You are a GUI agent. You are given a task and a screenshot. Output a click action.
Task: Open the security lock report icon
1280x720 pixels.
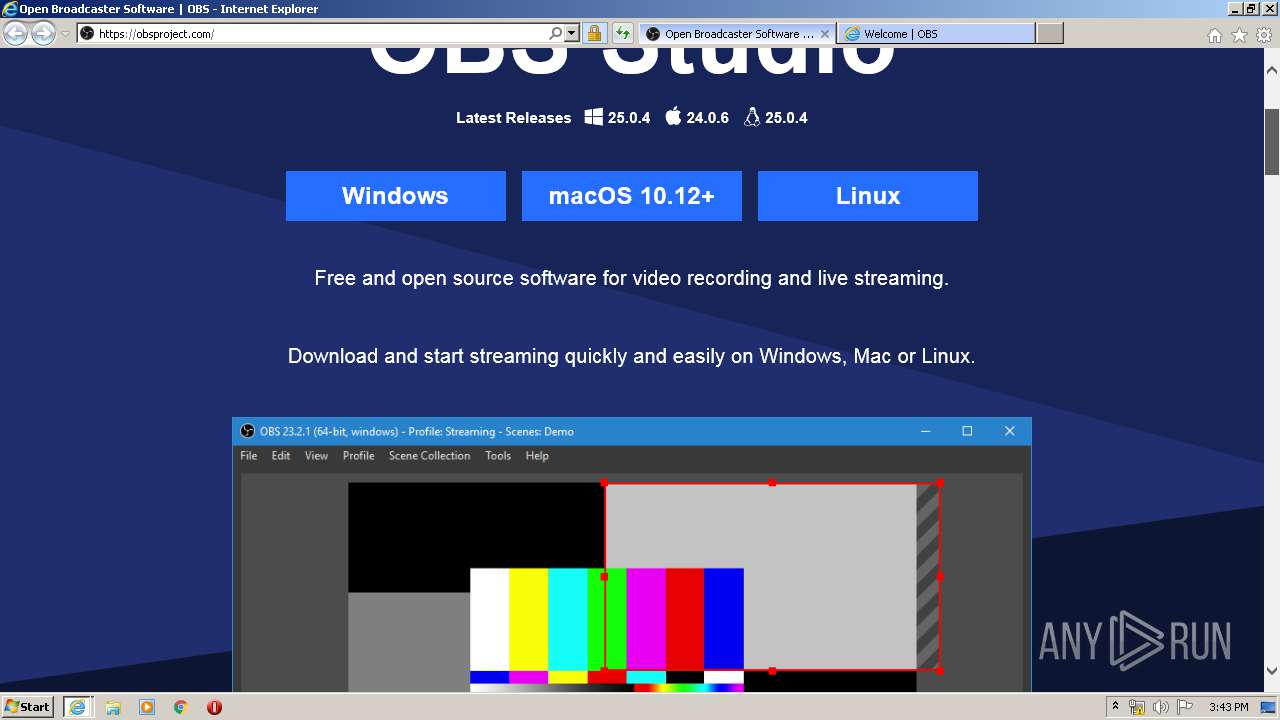(594, 33)
